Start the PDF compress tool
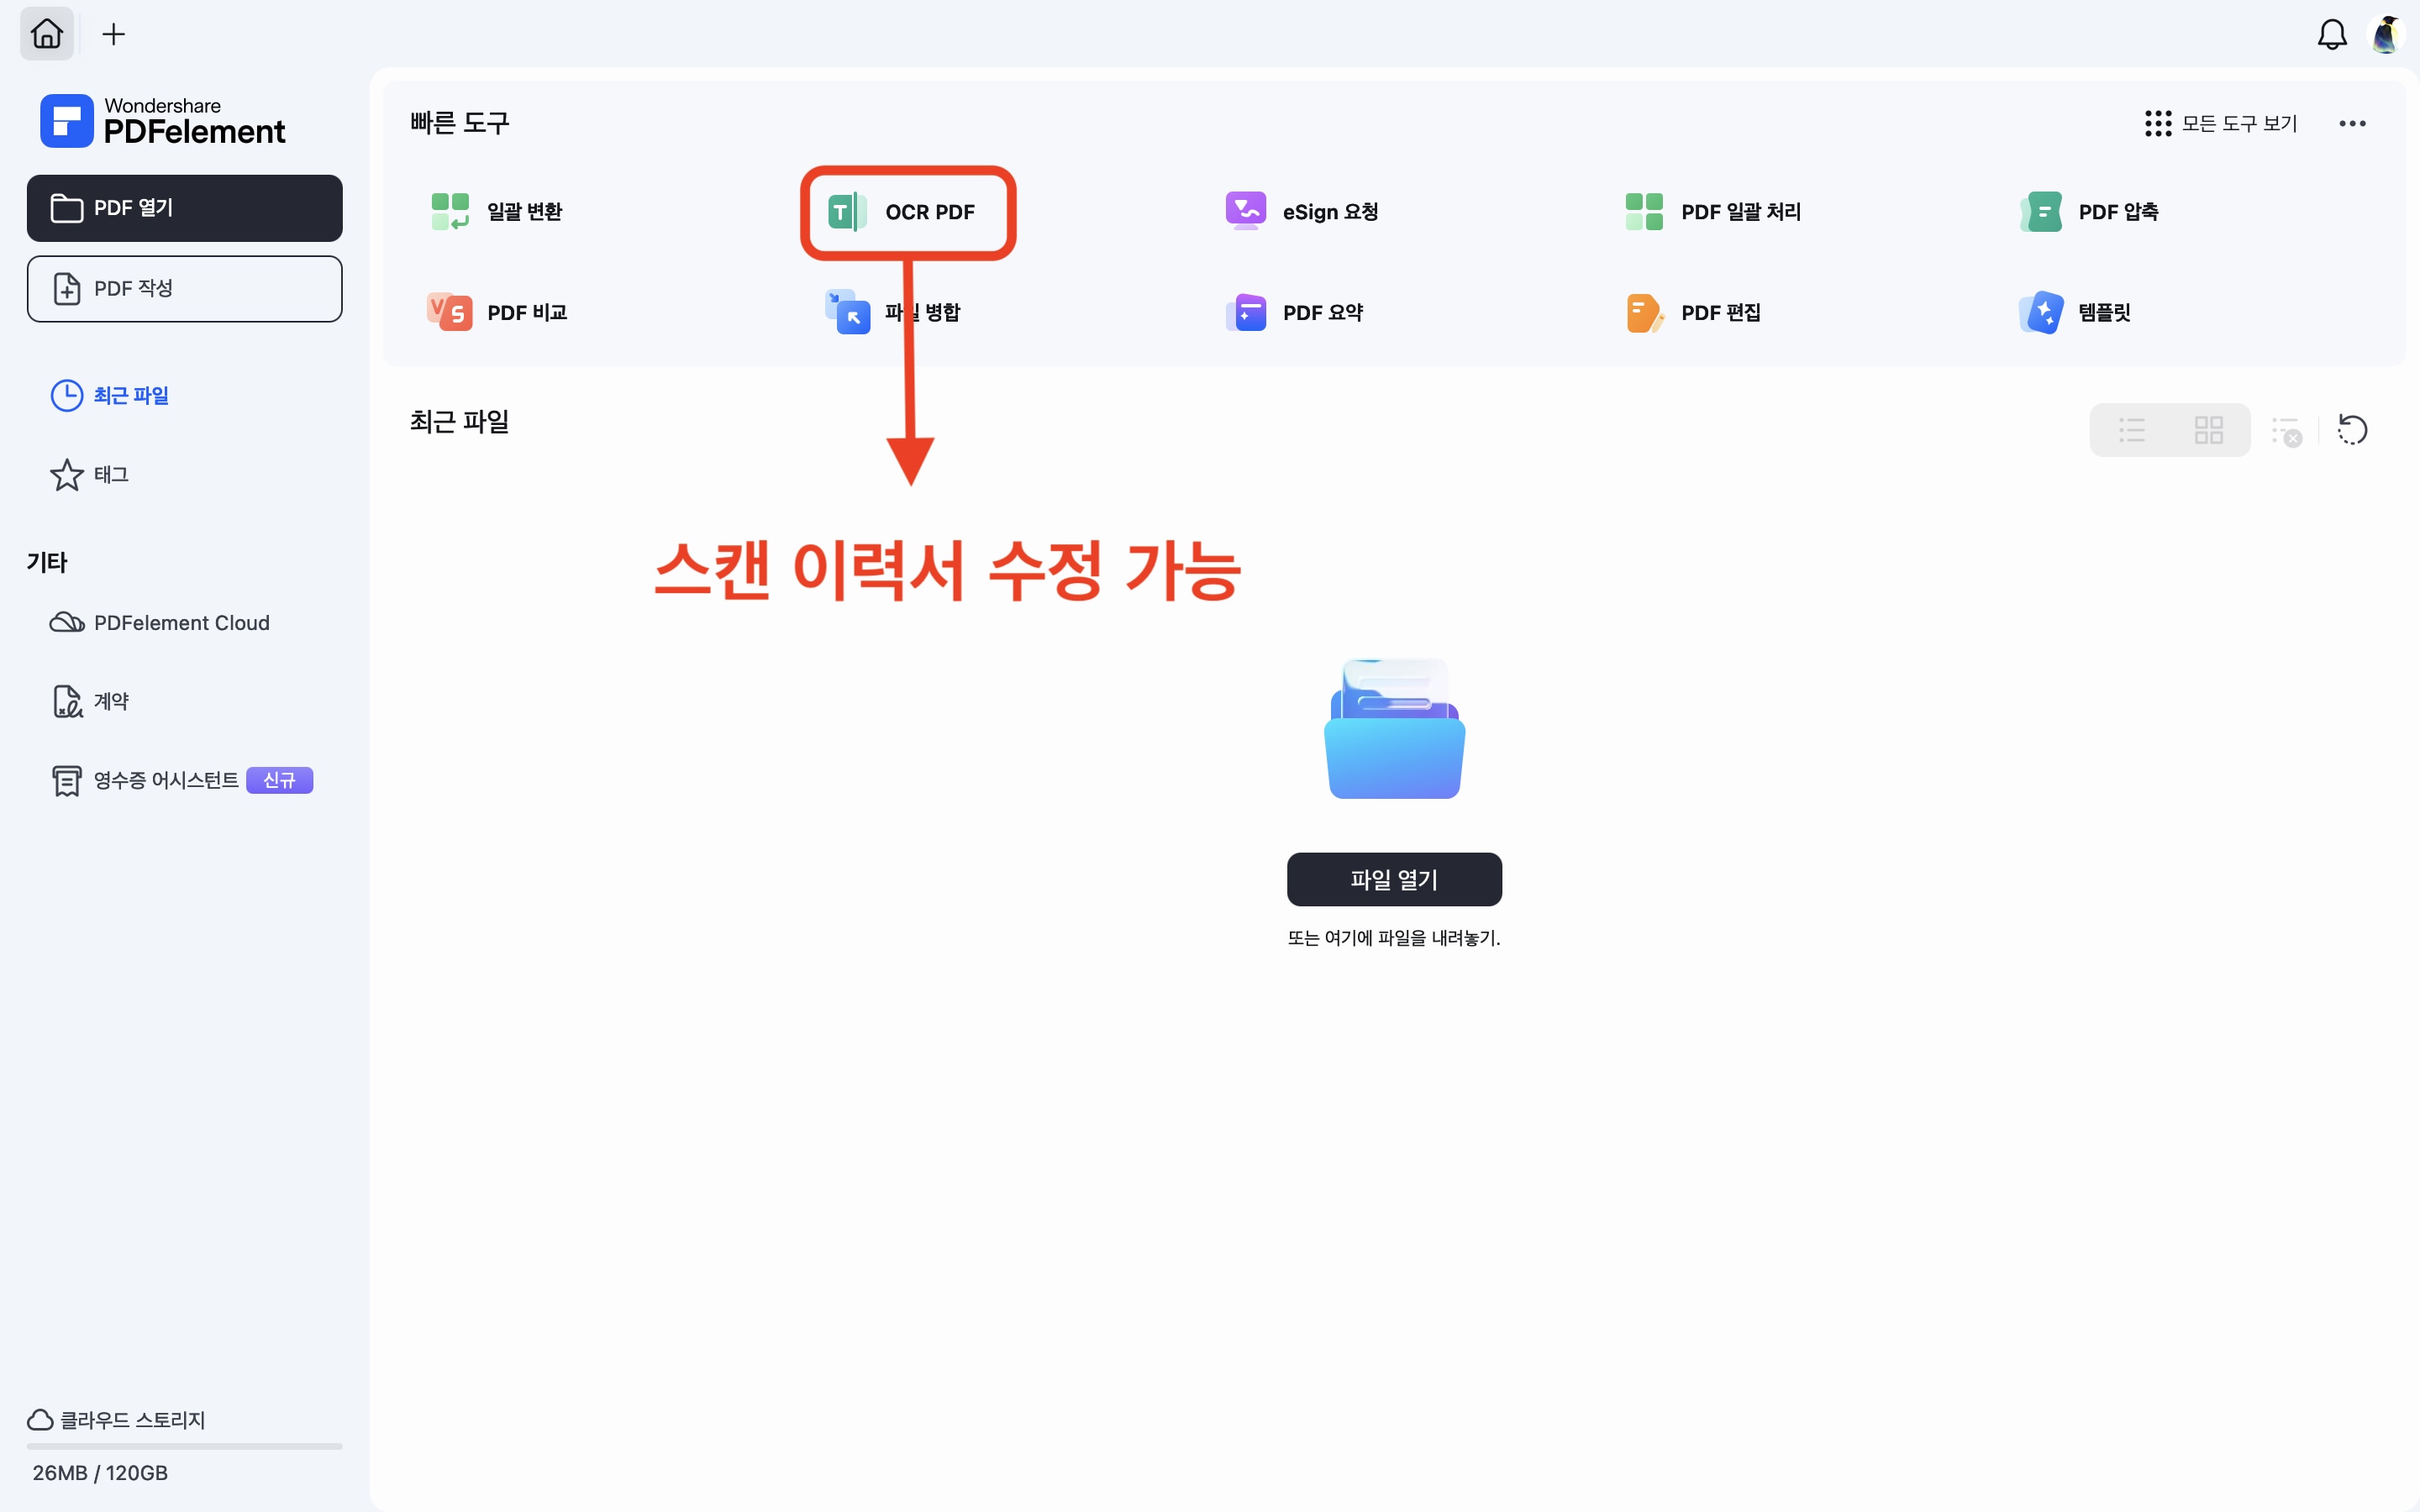The width and height of the screenshot is (2420, 1512). pos(2090,212)
